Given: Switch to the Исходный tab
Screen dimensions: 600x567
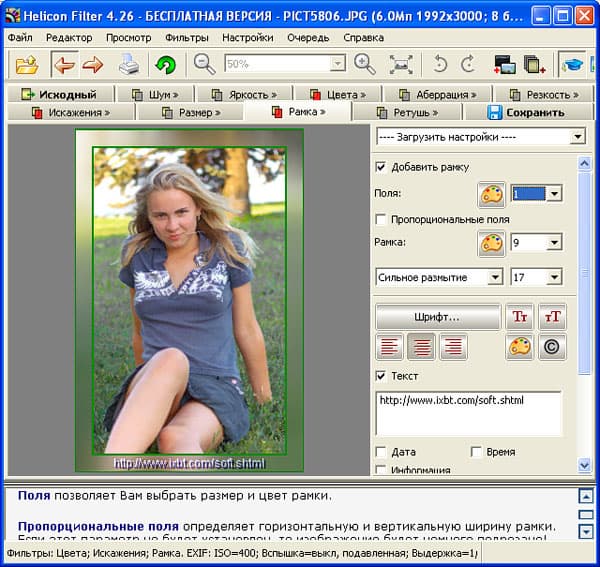Looking at the screenshot, I should pos(60,94).
